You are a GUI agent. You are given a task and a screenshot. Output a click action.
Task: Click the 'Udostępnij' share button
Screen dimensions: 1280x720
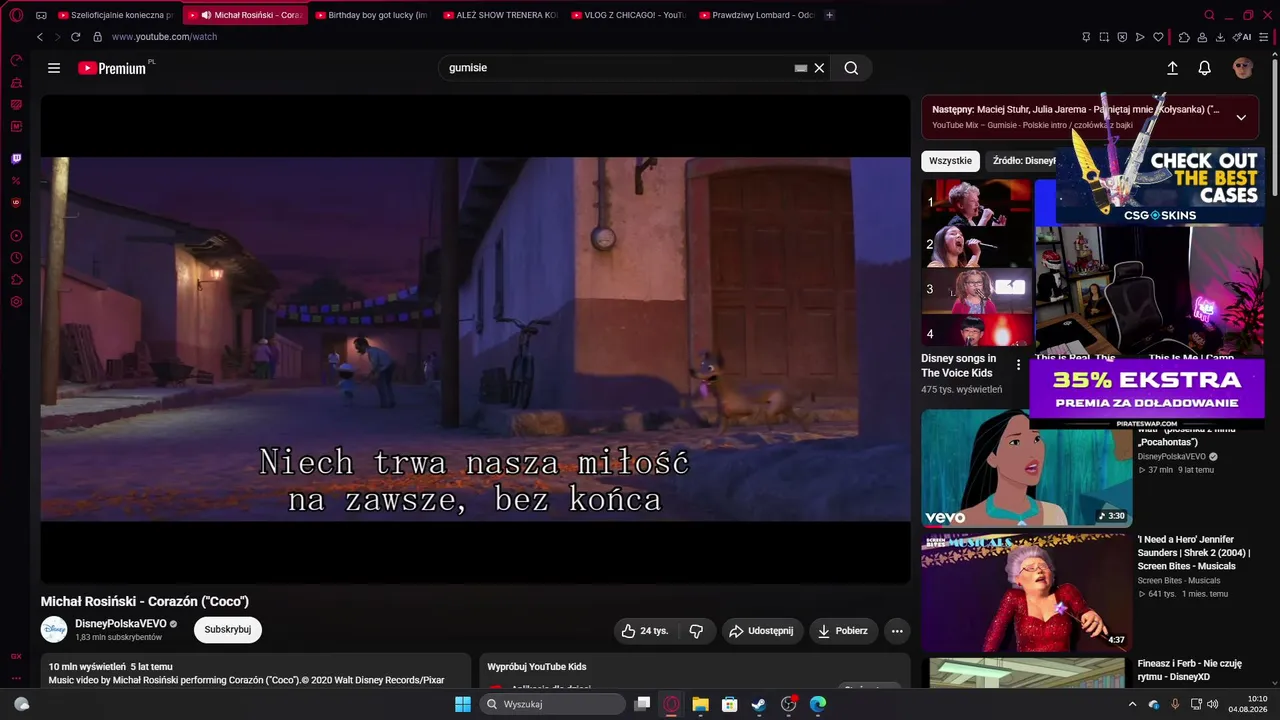(762, 631)
